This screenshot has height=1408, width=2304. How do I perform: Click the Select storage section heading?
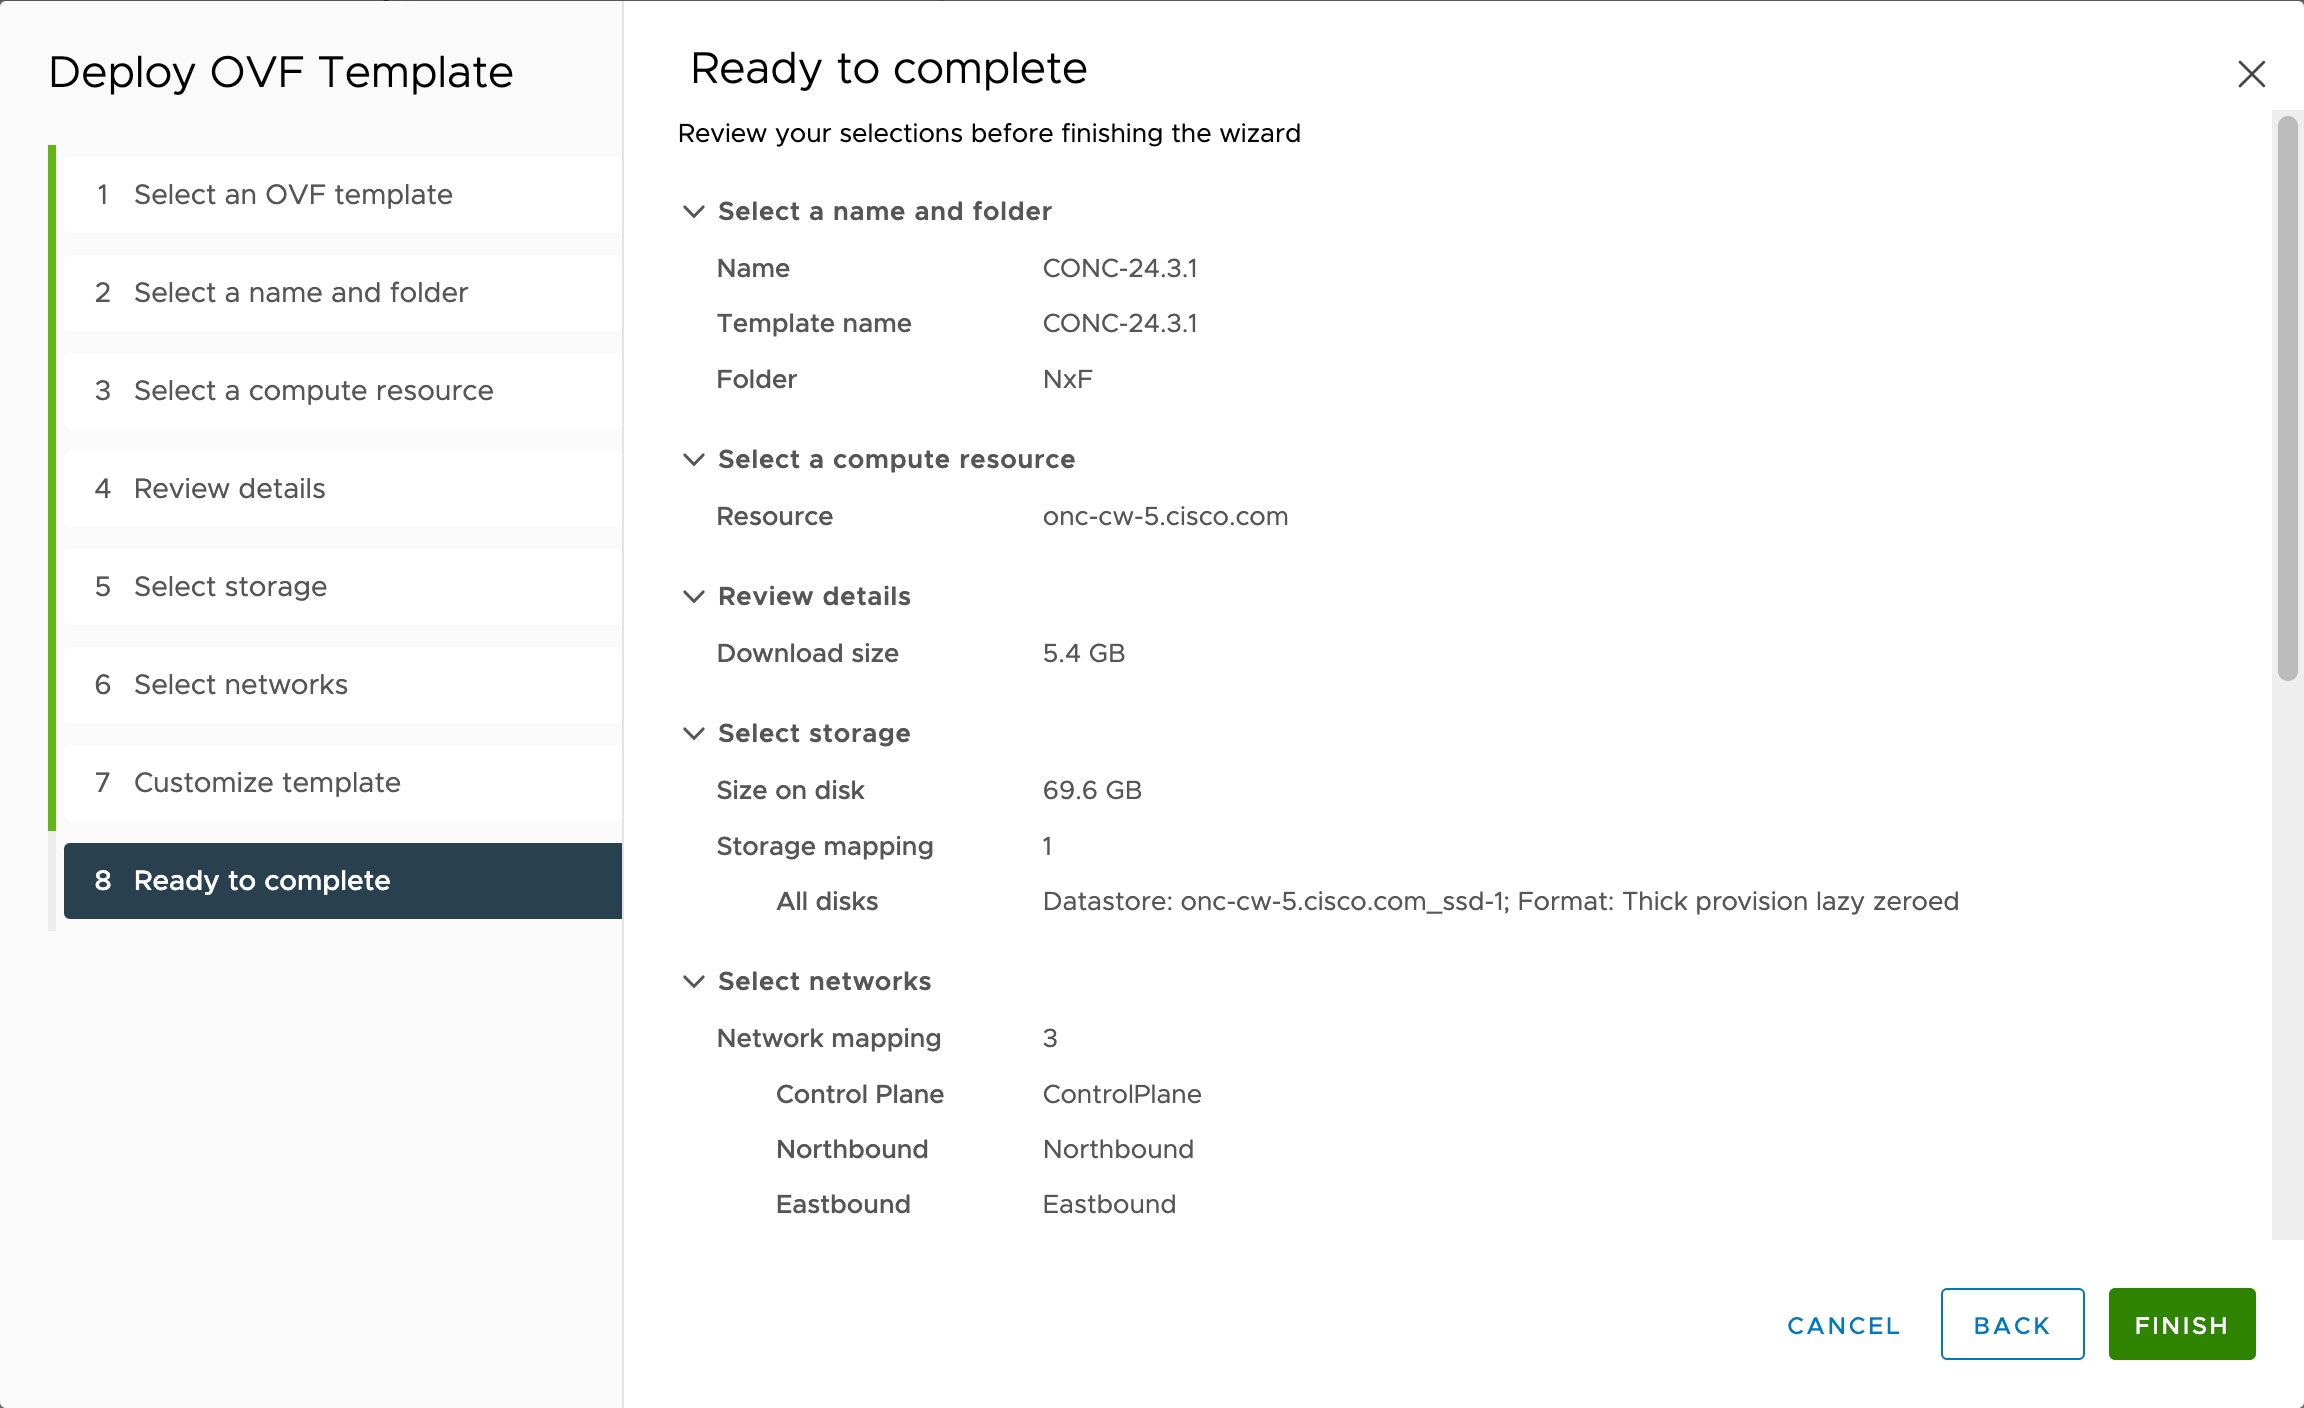click(814, 733)
